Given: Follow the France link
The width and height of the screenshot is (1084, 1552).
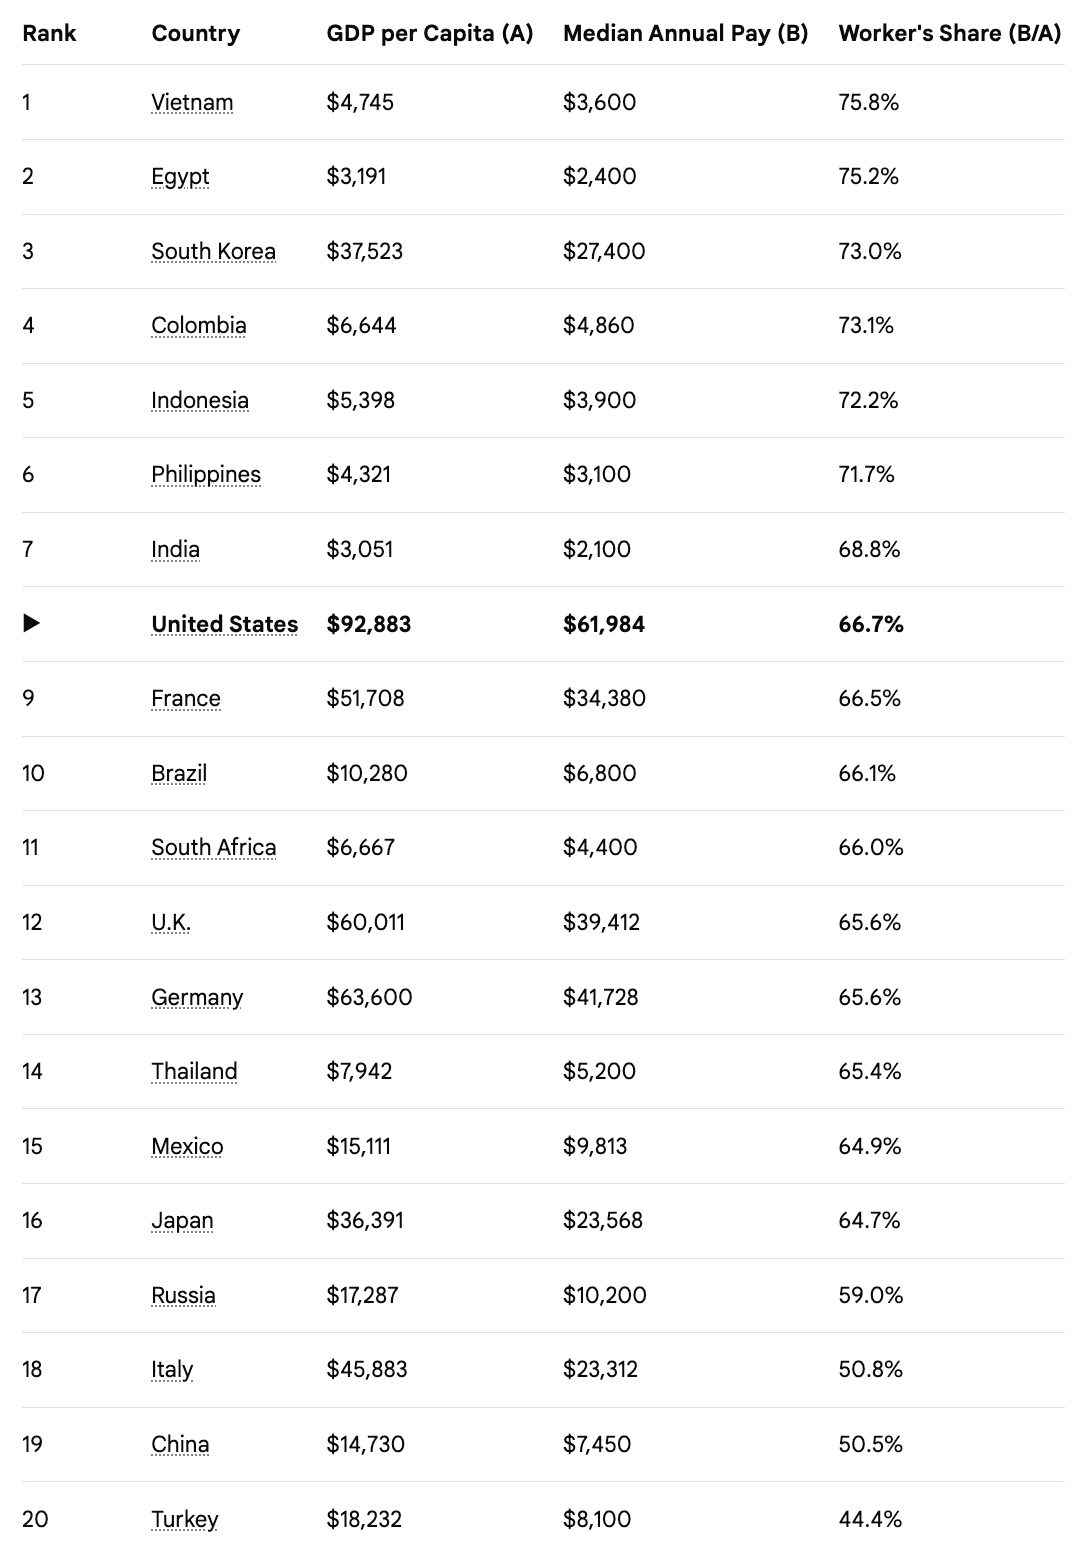Looking at the screenshot, I should tap(186, 698).
